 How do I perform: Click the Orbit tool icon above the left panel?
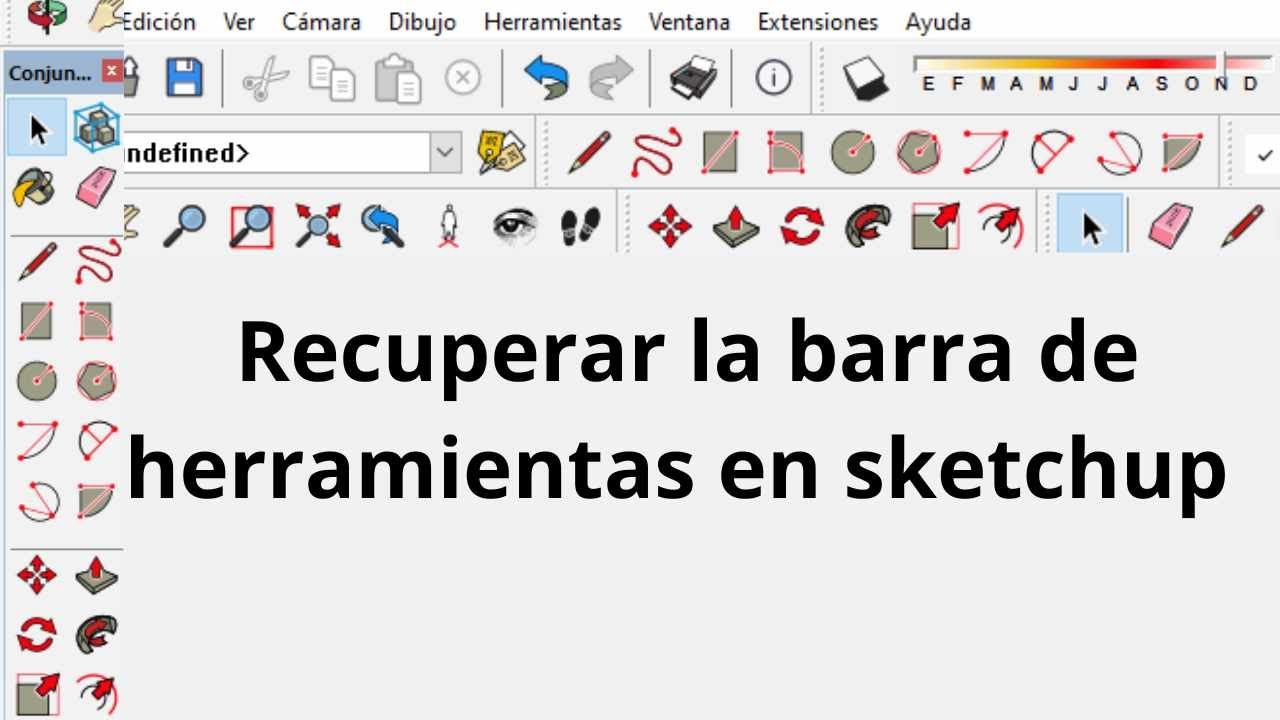click(x=45, y=14)
